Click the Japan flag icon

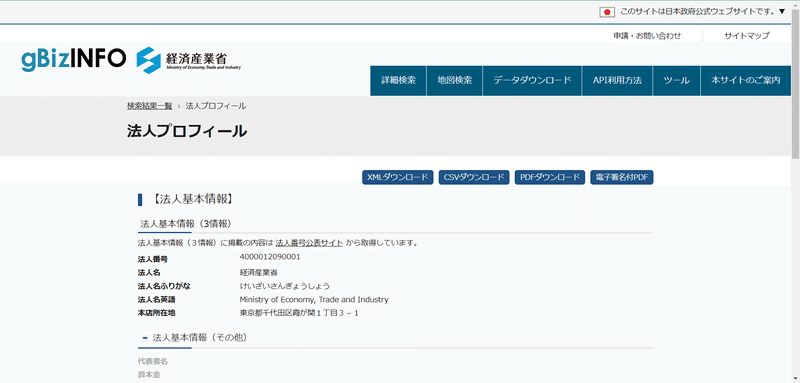(x=607, y=11)
